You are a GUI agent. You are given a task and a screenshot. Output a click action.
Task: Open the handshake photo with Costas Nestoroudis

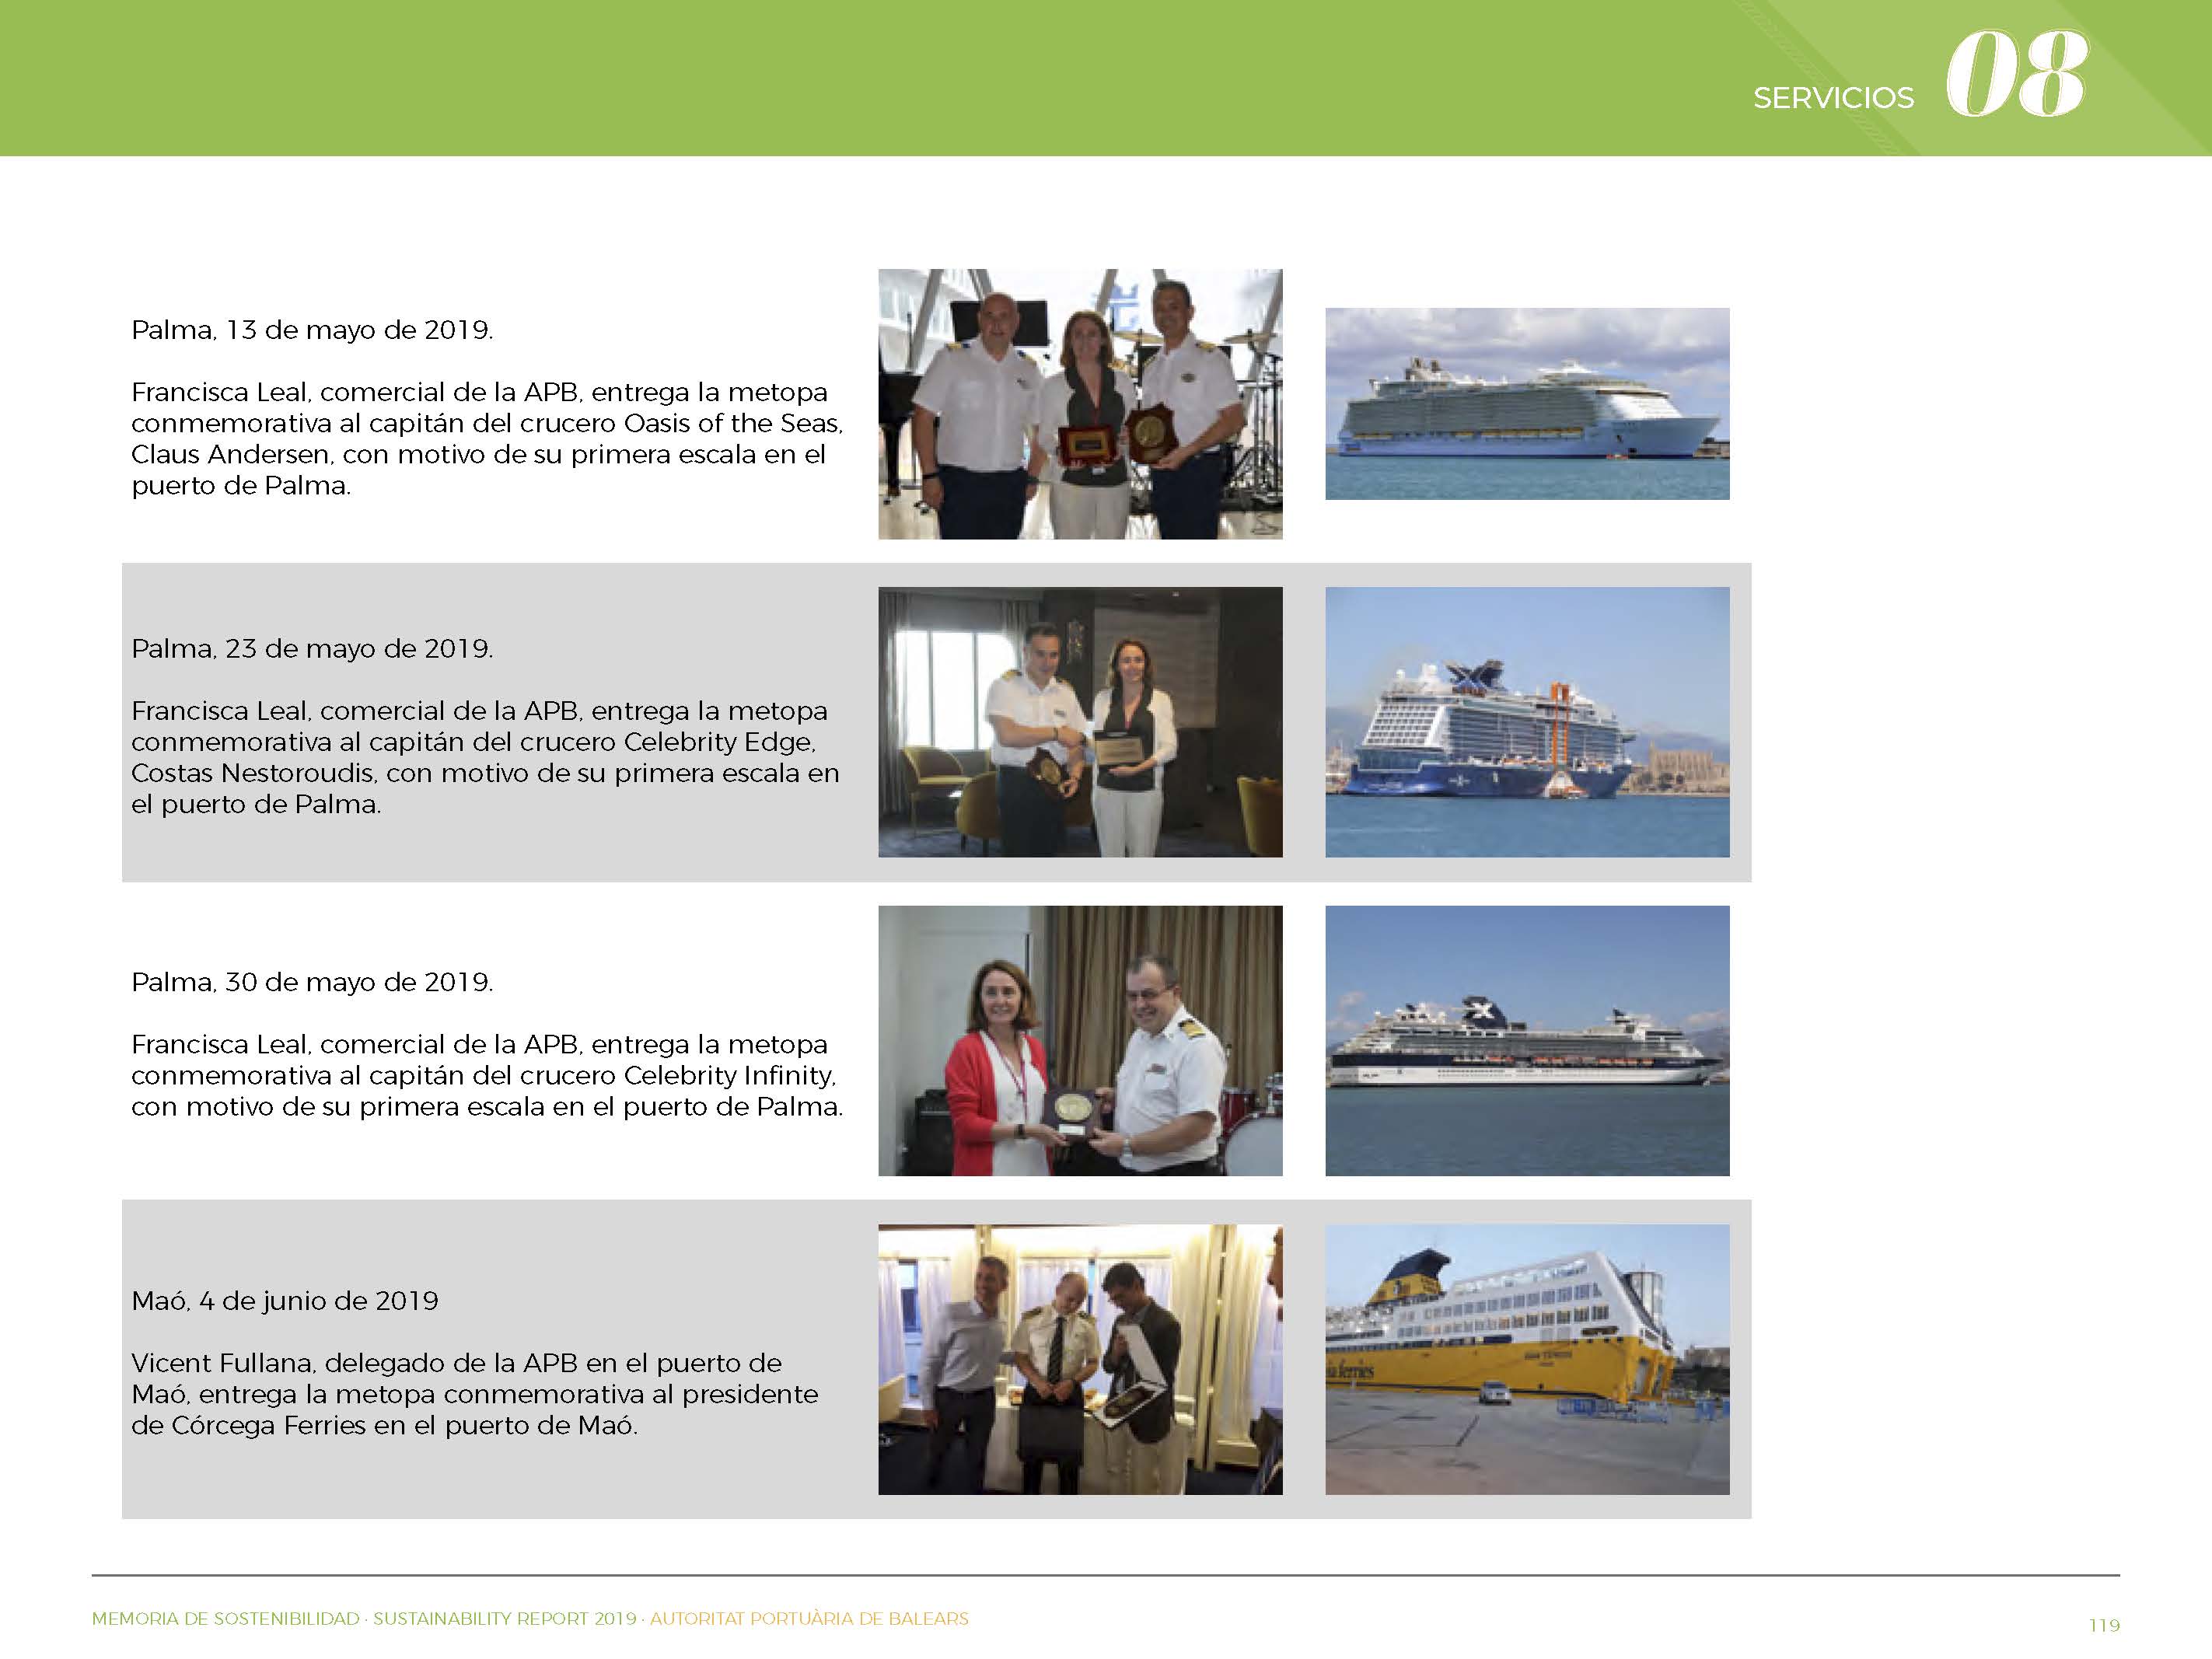click(x=1080, y=722)
